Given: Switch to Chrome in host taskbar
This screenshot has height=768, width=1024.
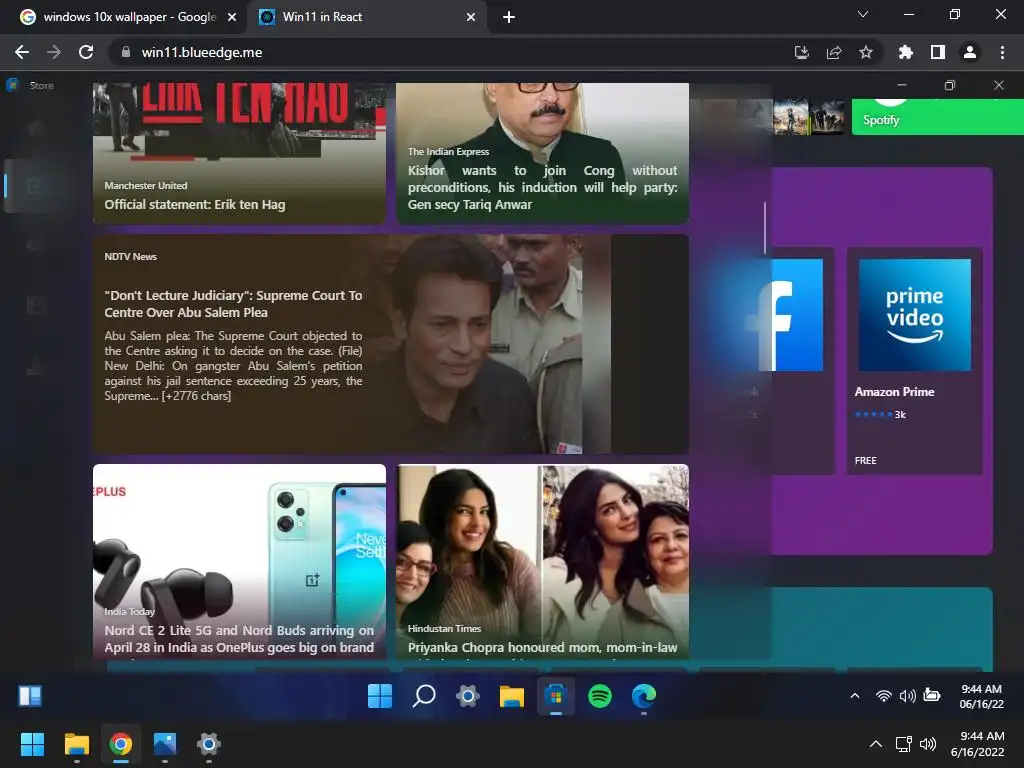Looking at the screenshot, I should 120,744.
